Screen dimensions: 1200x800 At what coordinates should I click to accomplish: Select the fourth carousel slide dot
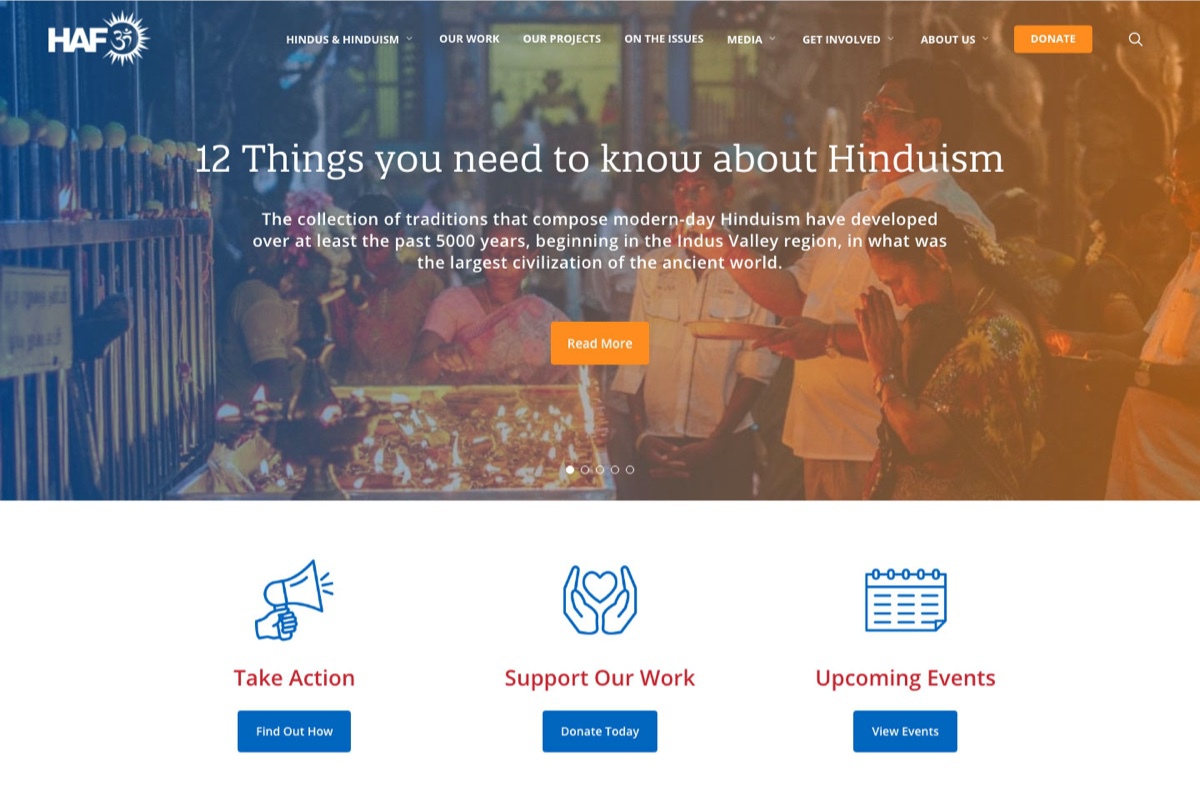615,469
